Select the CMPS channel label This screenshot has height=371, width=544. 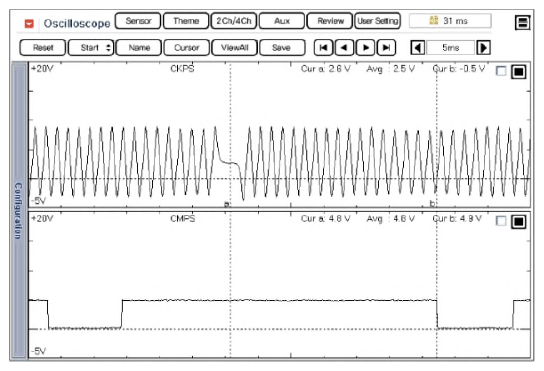click(182, 219)
